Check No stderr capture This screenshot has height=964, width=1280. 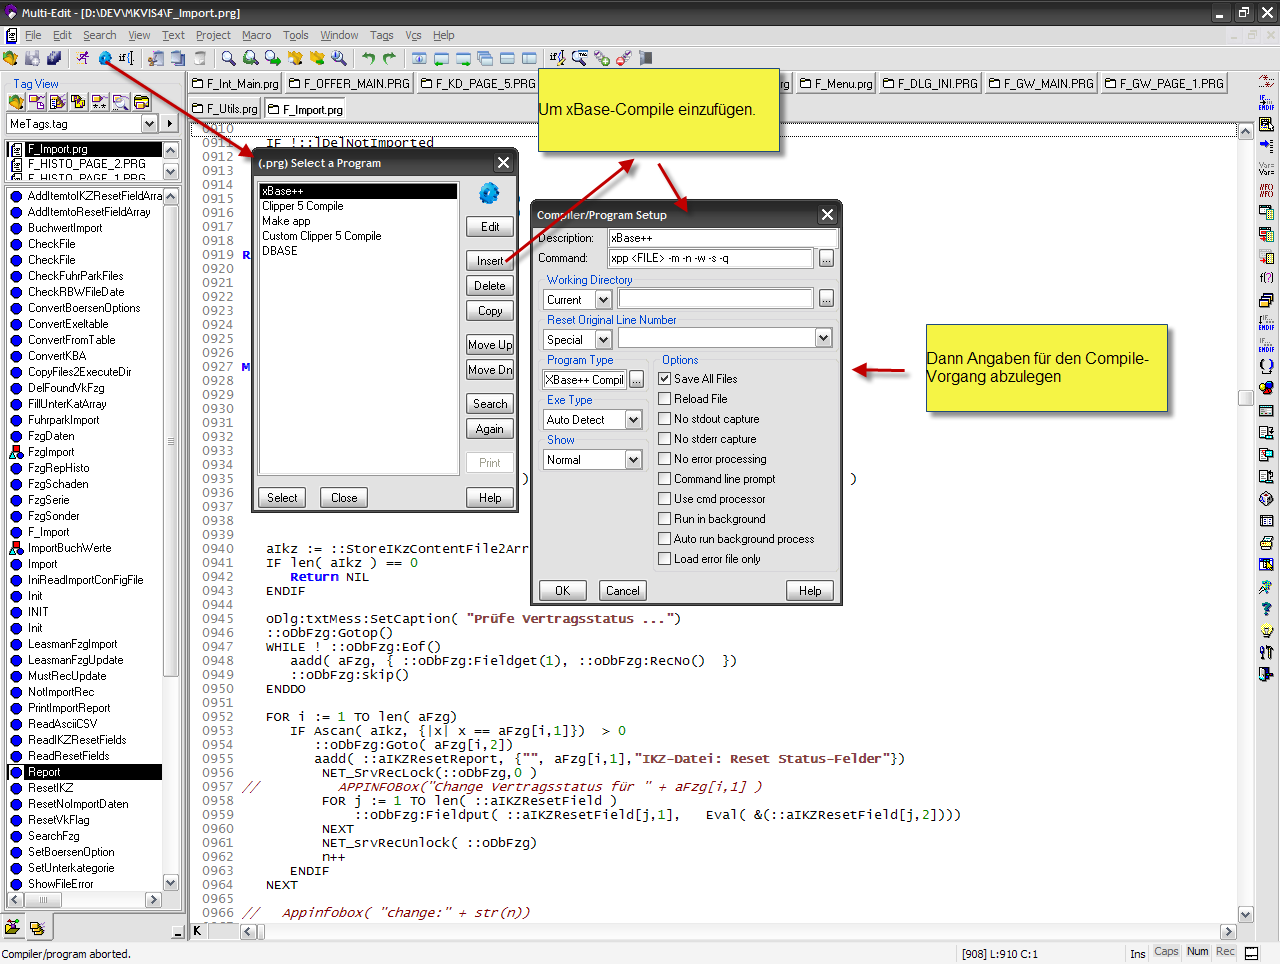click(664, 439)
